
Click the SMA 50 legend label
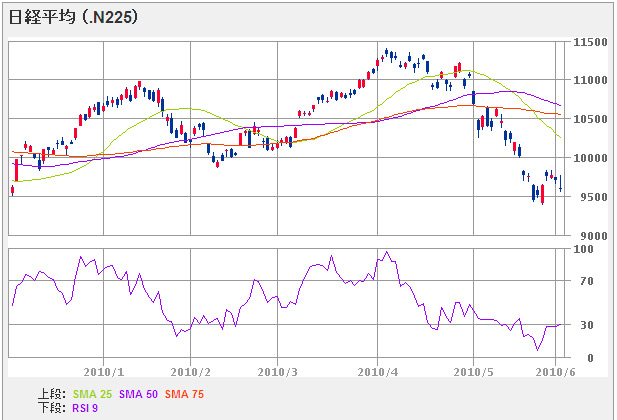(x=139, y=394)
